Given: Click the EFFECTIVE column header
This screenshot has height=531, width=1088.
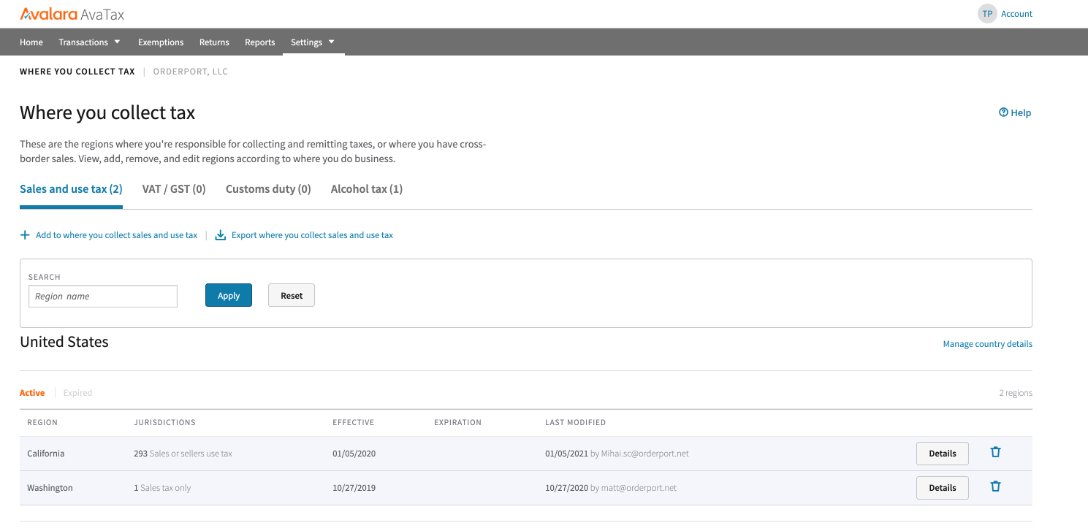Looking at the screenshot, I should pyautogui.click(x=353, y=422).
